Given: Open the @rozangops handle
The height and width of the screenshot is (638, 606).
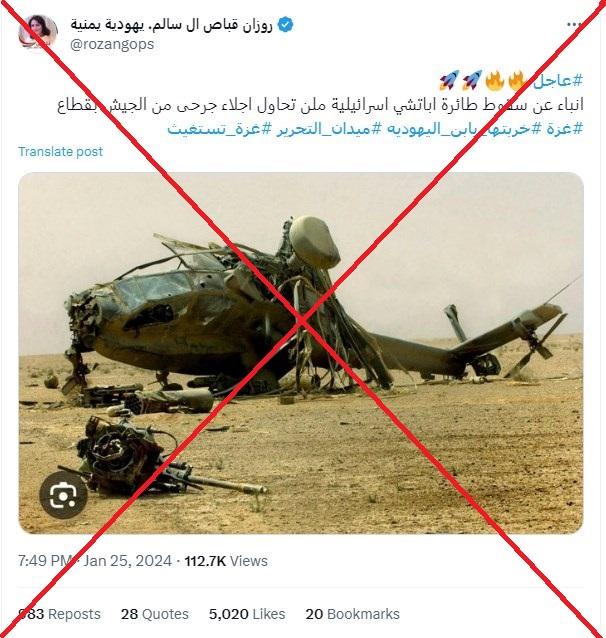Looking at the screenshot, I should [112, 44].
